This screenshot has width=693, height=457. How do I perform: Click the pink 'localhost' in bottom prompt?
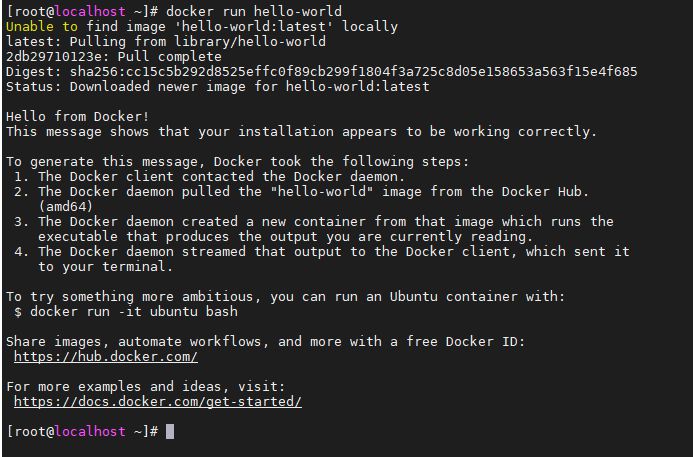tap(90, 431)
